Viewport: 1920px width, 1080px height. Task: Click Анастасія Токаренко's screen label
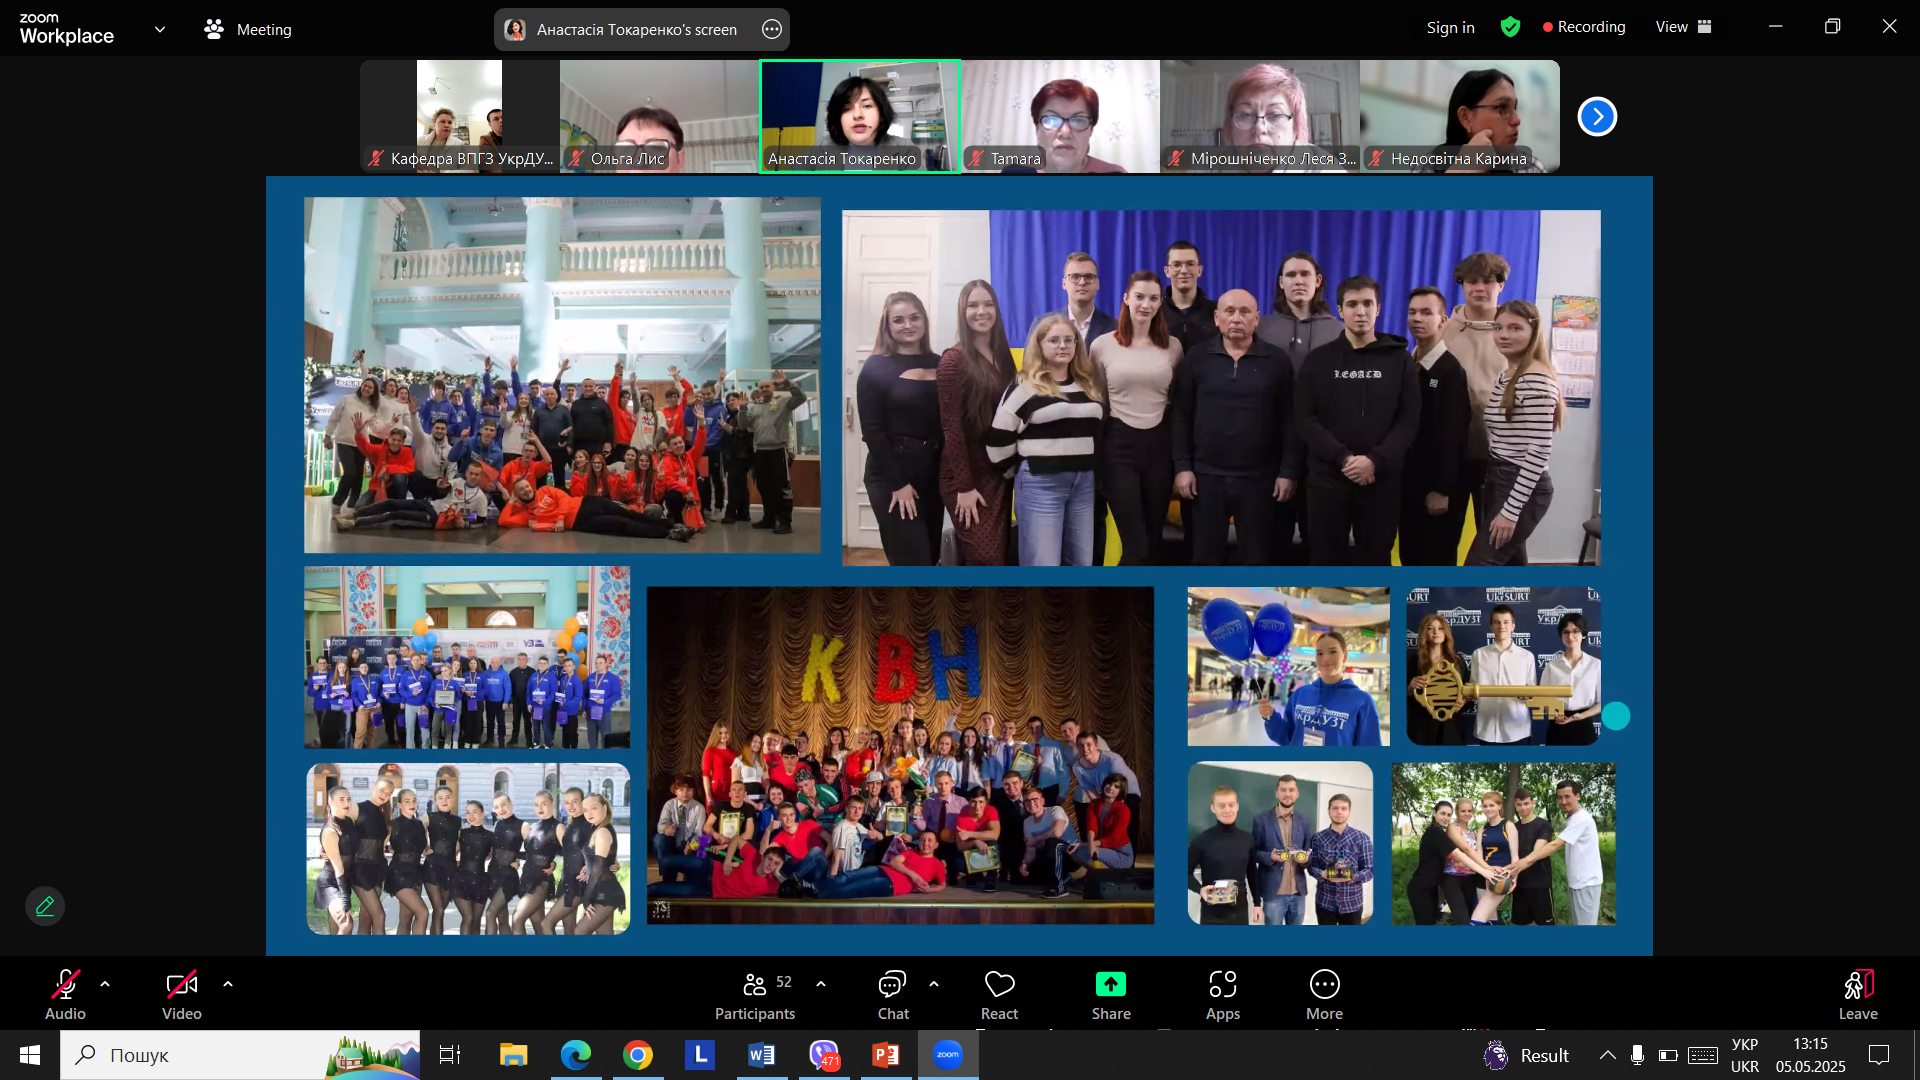(x=637, y=30)
